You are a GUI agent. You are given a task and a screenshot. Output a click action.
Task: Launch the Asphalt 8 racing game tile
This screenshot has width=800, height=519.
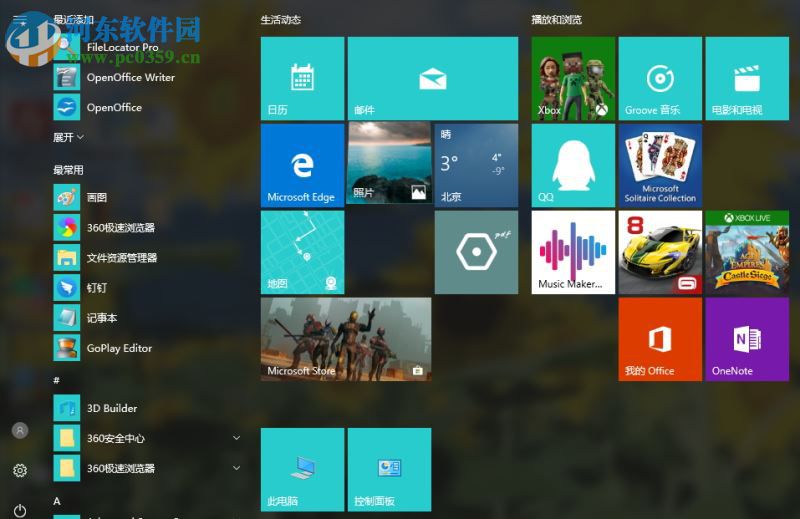click(x=660, y=253)
